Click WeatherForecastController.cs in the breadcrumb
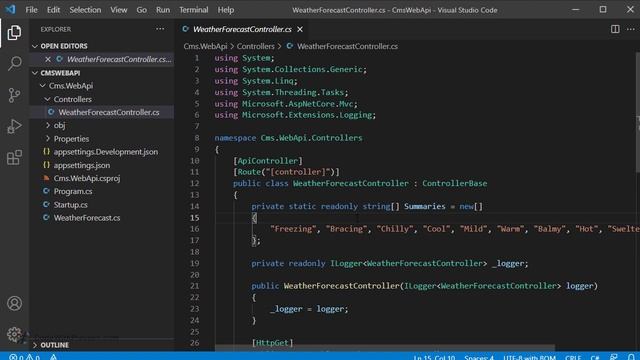This screenshot has width=640, height=360. pyautogui.click(x=347, y=46)
